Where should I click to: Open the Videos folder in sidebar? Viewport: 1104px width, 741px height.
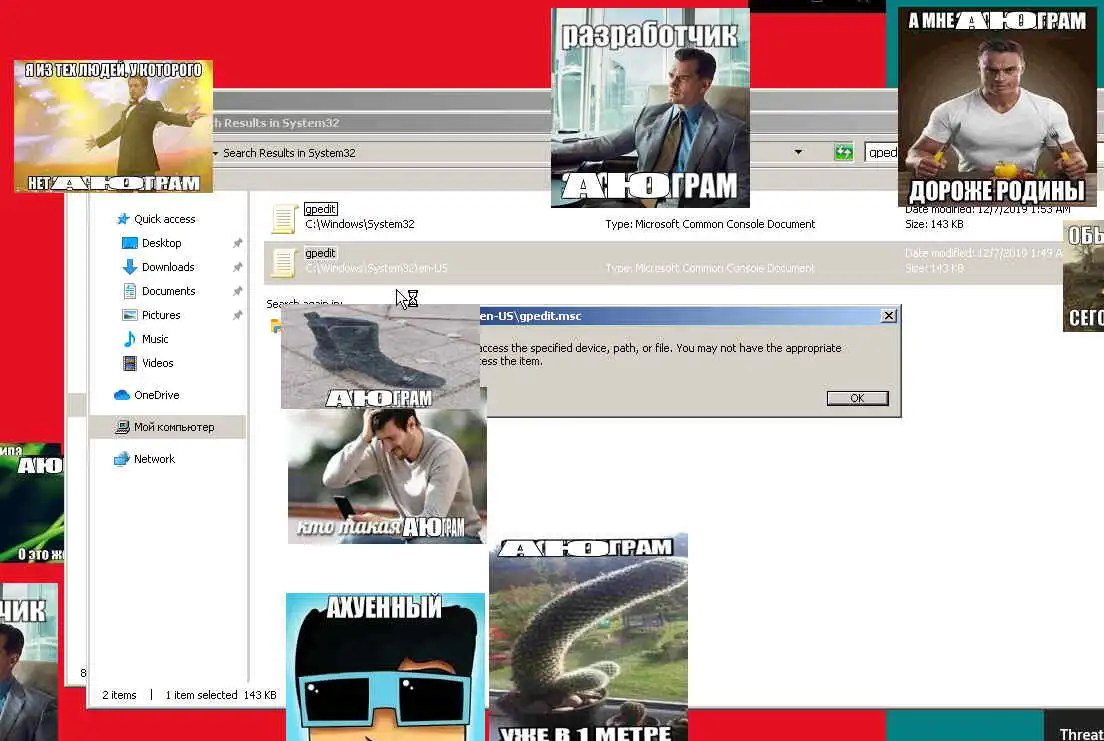[x=157, y=363]
